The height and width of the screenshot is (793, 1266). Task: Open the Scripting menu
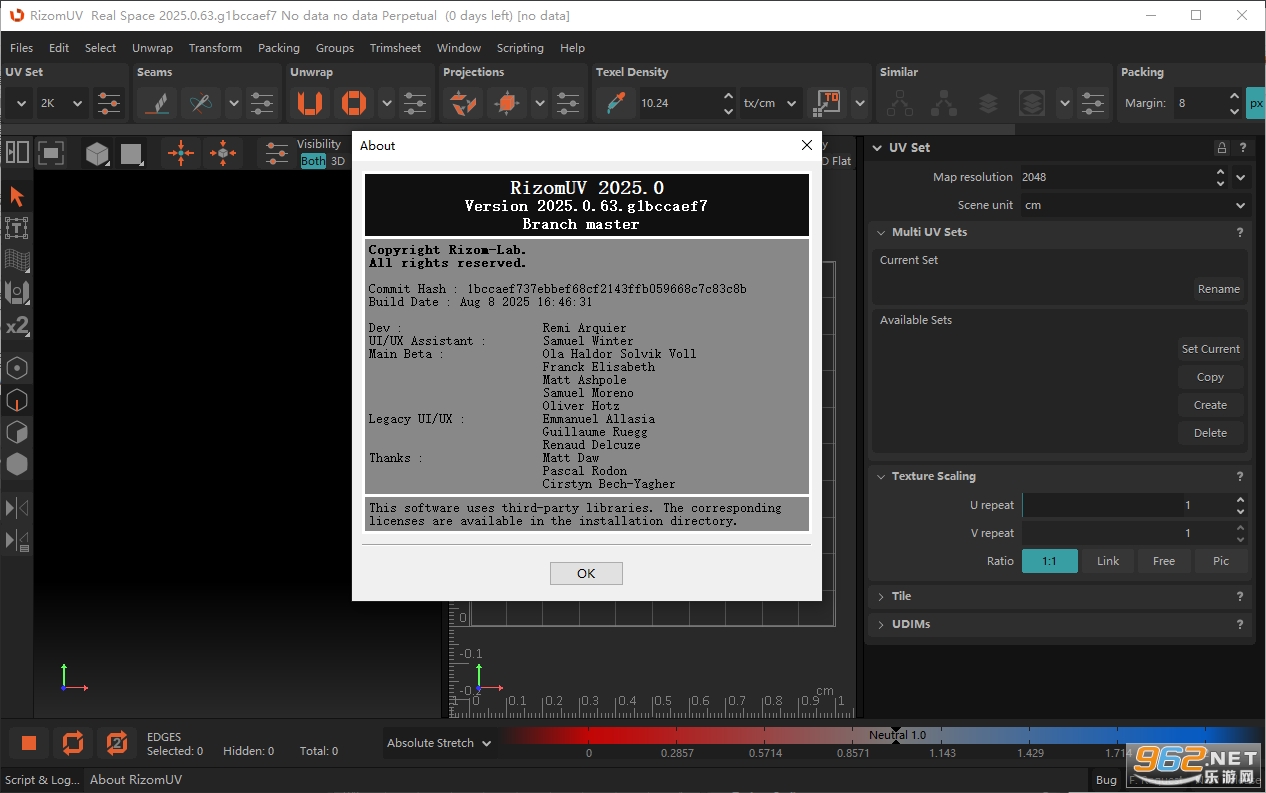tap(520, 48)
